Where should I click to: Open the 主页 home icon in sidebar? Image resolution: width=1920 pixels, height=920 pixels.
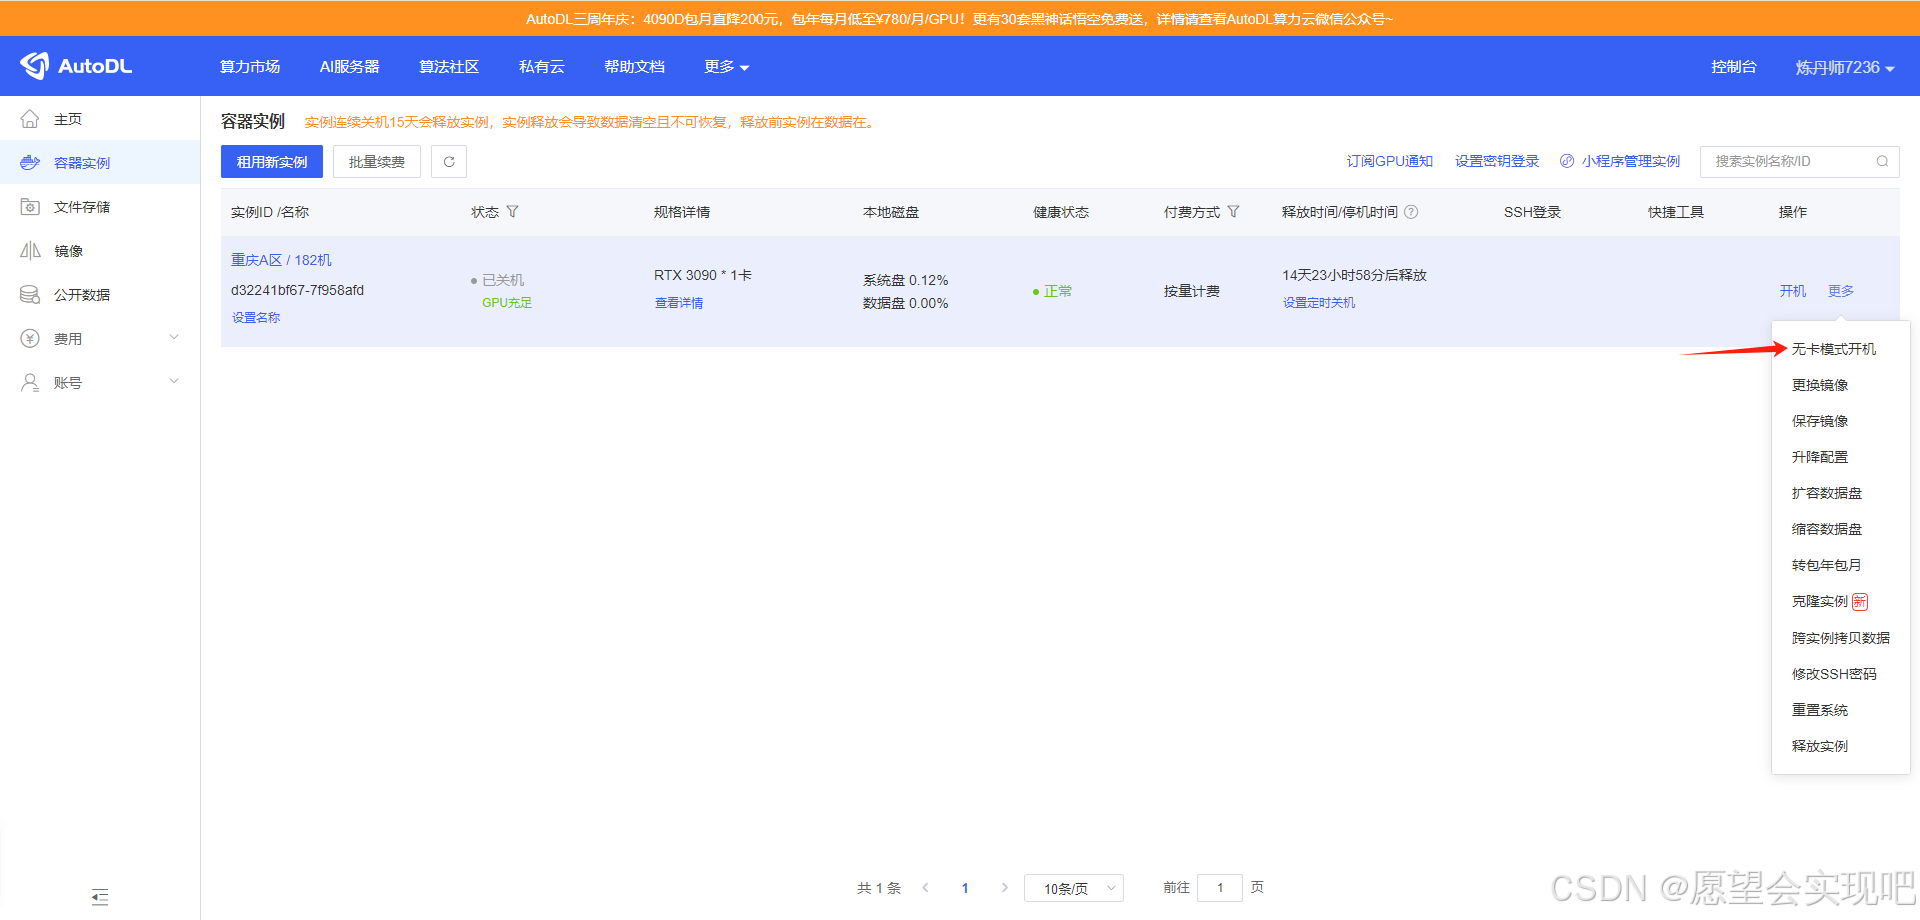(30, 119)
